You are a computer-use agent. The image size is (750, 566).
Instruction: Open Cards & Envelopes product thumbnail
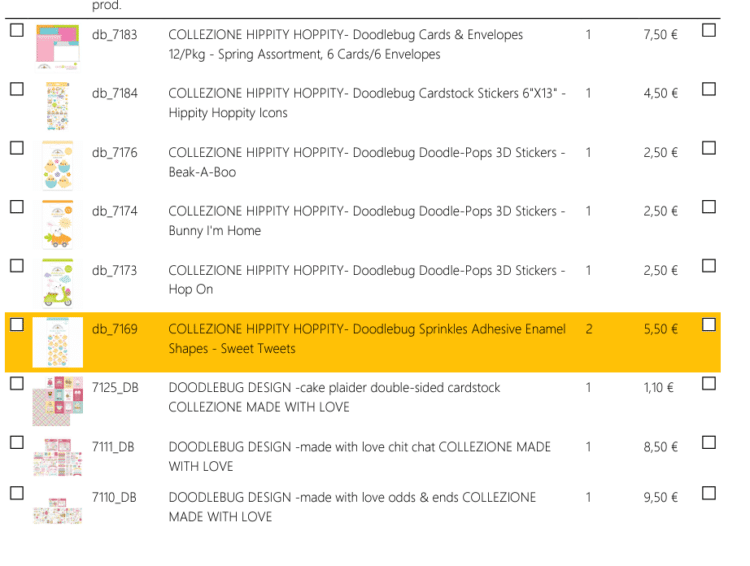click(57, 47)
